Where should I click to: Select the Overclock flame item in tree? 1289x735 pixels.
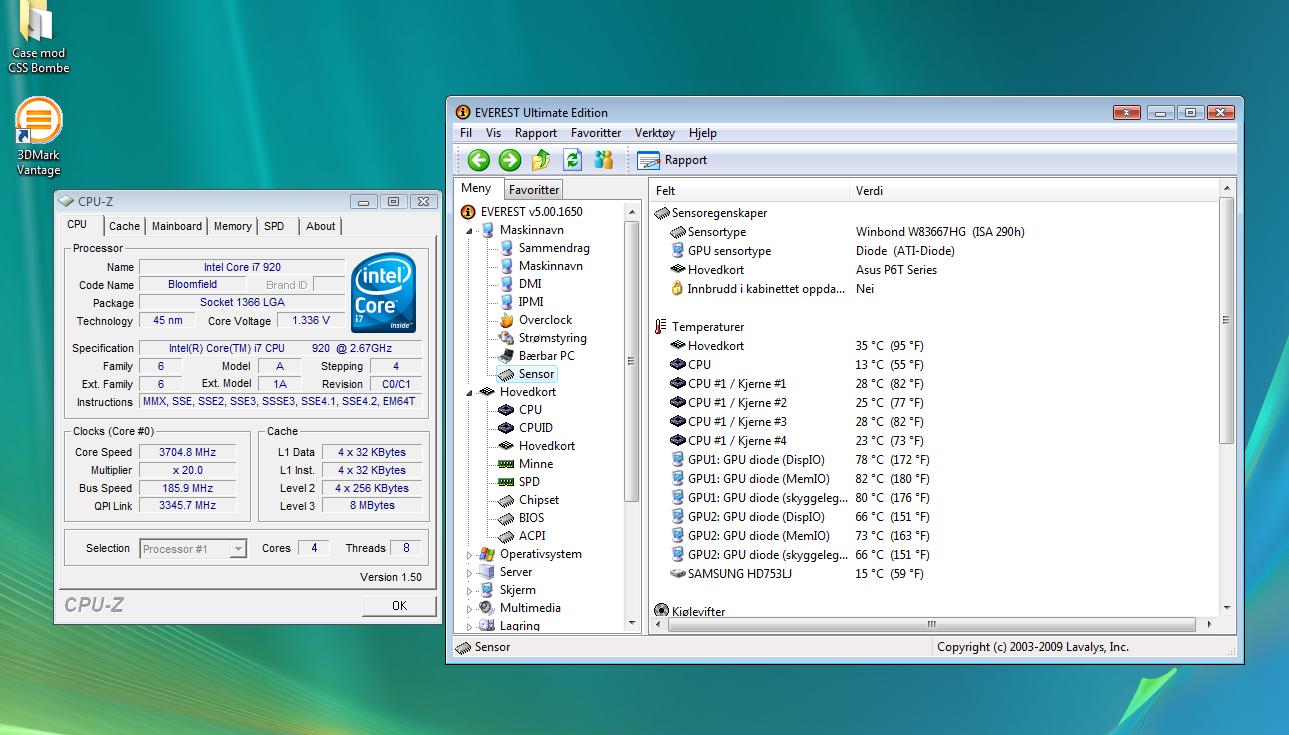(535, 320)
